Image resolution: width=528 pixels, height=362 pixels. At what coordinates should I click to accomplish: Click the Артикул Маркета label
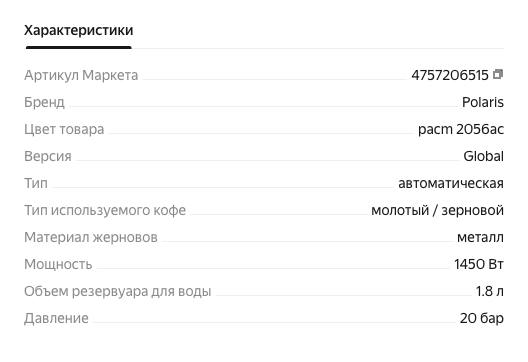81,75
